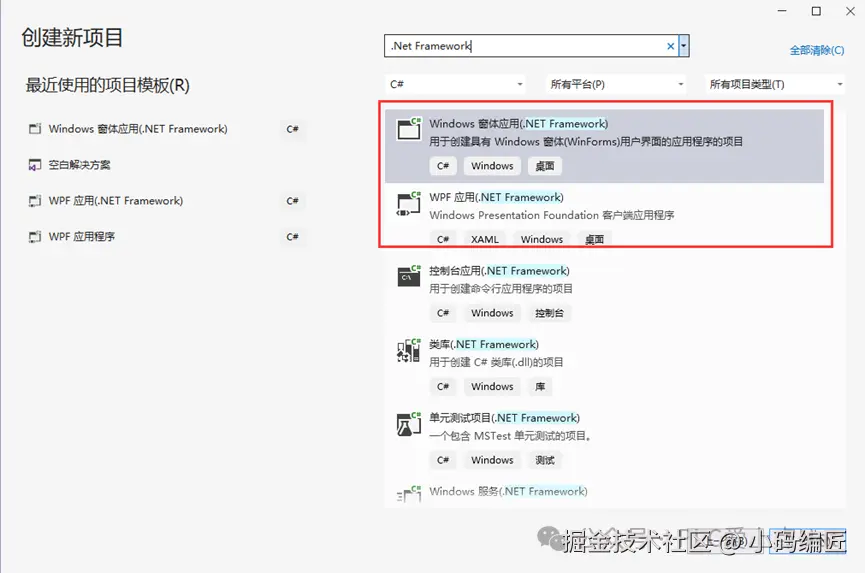Open the 所有平台(P) platform filter dropdown

[616, 84]
